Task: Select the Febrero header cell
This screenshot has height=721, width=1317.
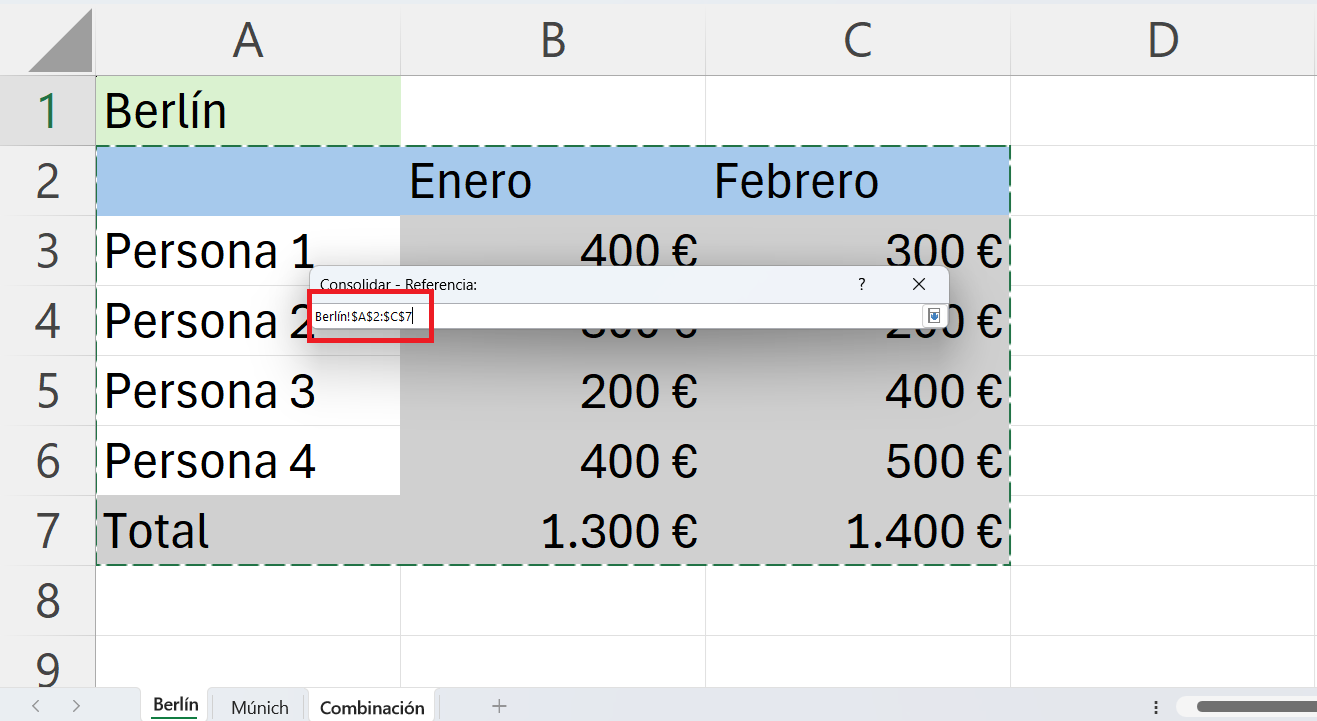Action: pos(858,181)
